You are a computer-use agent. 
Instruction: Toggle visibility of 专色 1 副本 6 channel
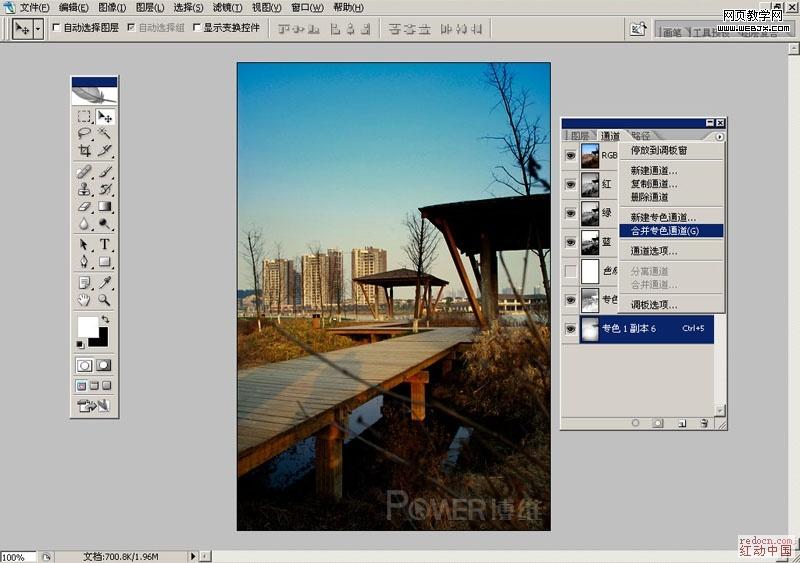(570, 329)
